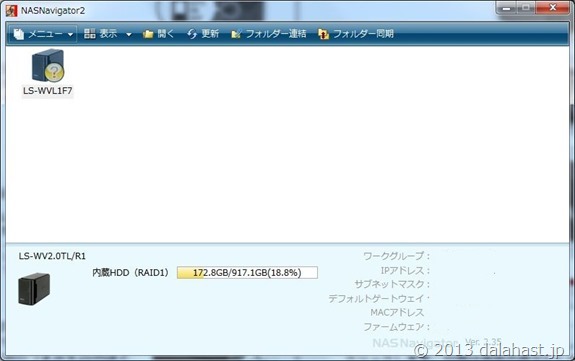Click the LS-WVL1F7 device name label

click(x=48, y=91)
